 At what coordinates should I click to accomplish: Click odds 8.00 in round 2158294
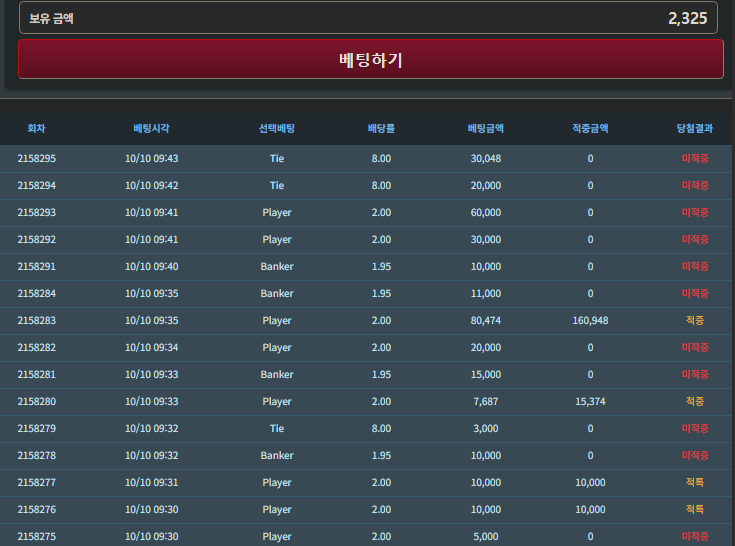tap(381, 186)
